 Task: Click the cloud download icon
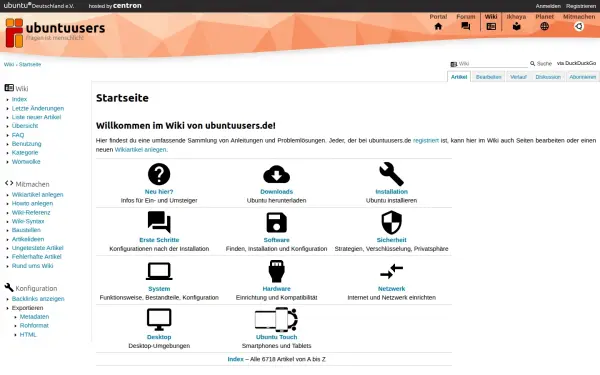click(x=276, y=174)
